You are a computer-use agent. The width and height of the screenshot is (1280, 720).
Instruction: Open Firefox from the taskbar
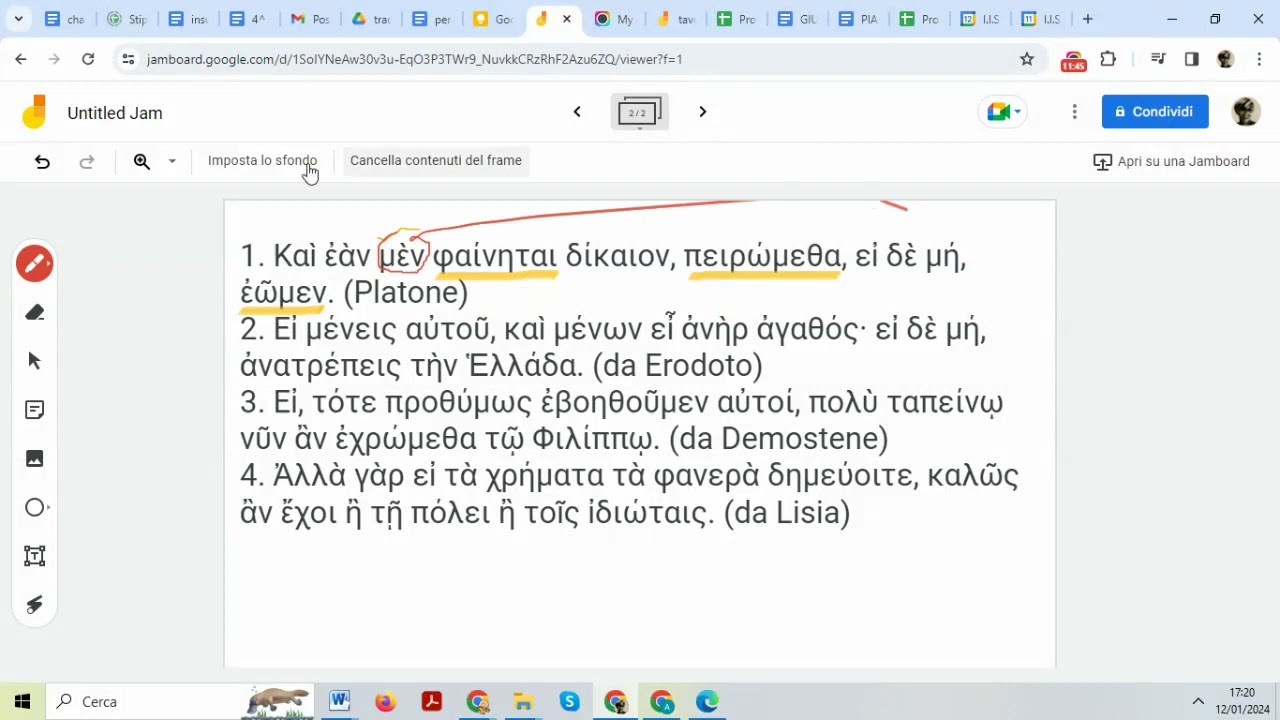pyautogui.click(x=385, y=702)
